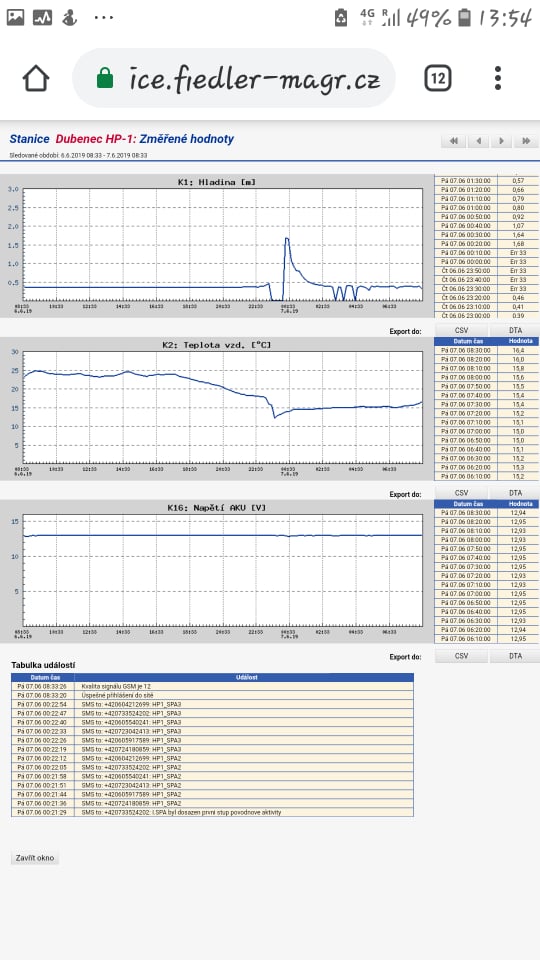Click the Událost column header in the events table
The height and width of the screenshot is (960, 540).
pos(244,677)
